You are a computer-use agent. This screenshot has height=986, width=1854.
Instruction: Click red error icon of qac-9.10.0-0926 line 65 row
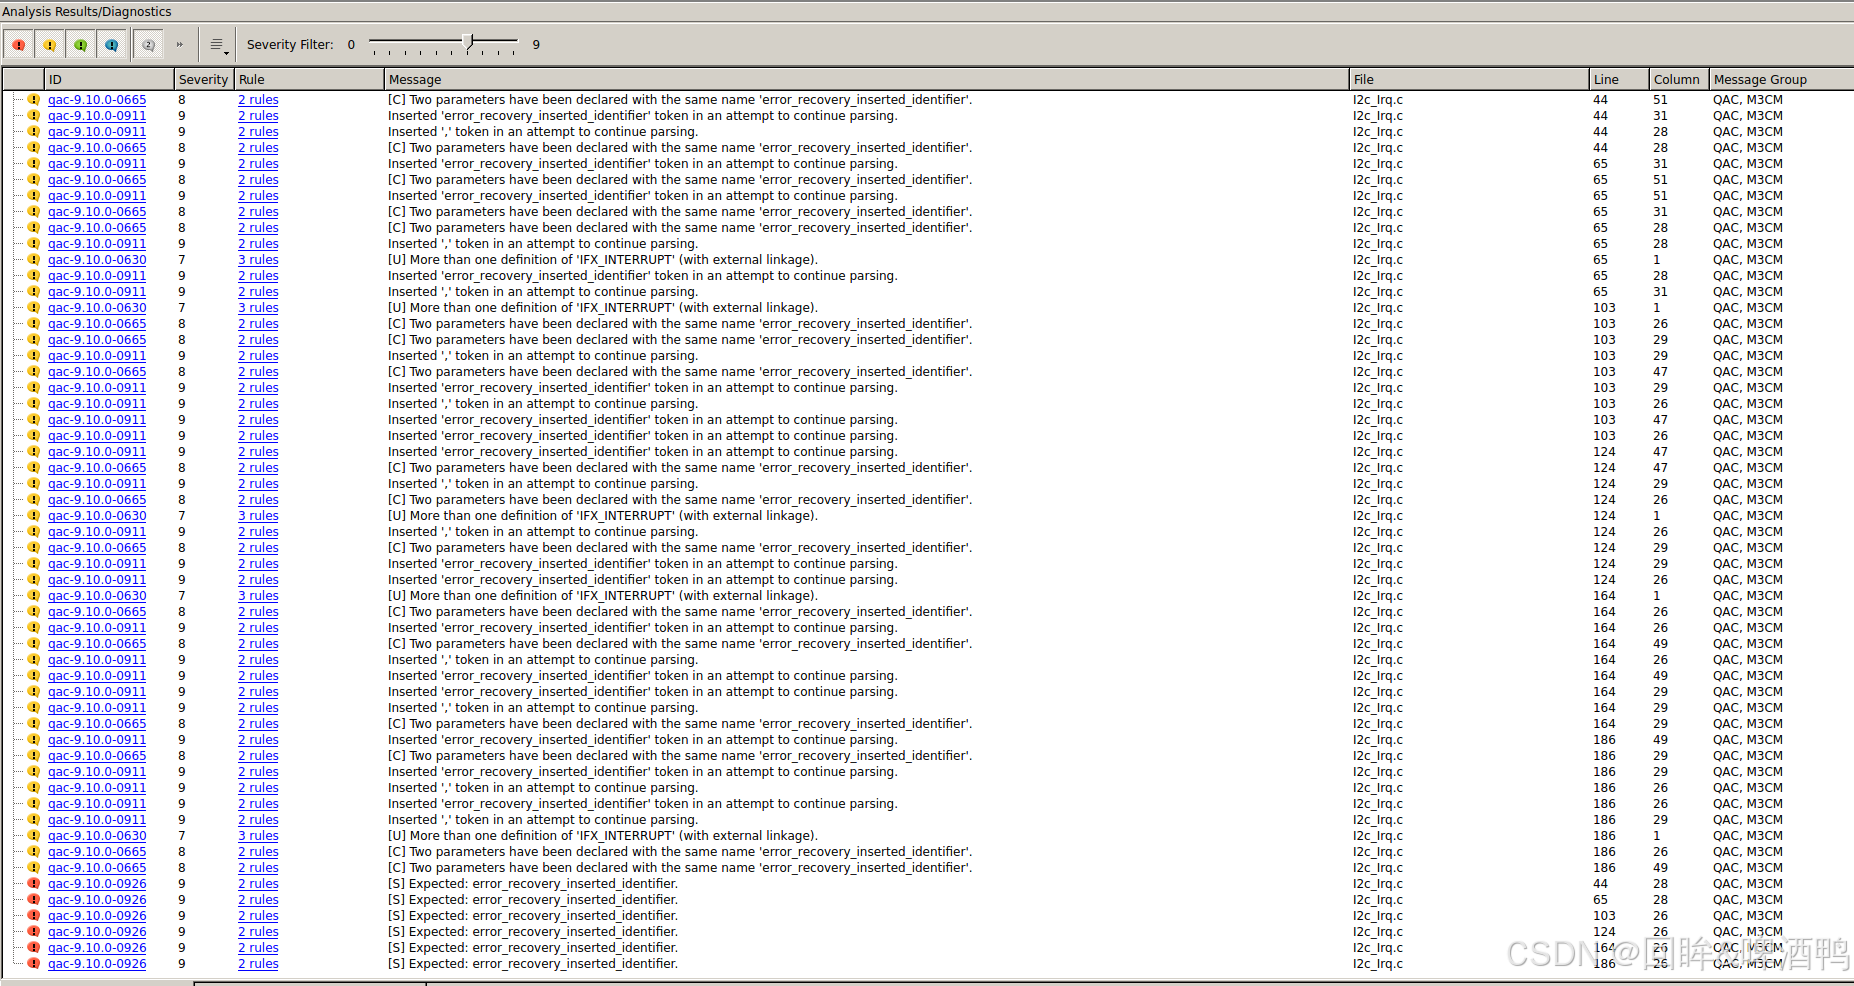[34, 900]
